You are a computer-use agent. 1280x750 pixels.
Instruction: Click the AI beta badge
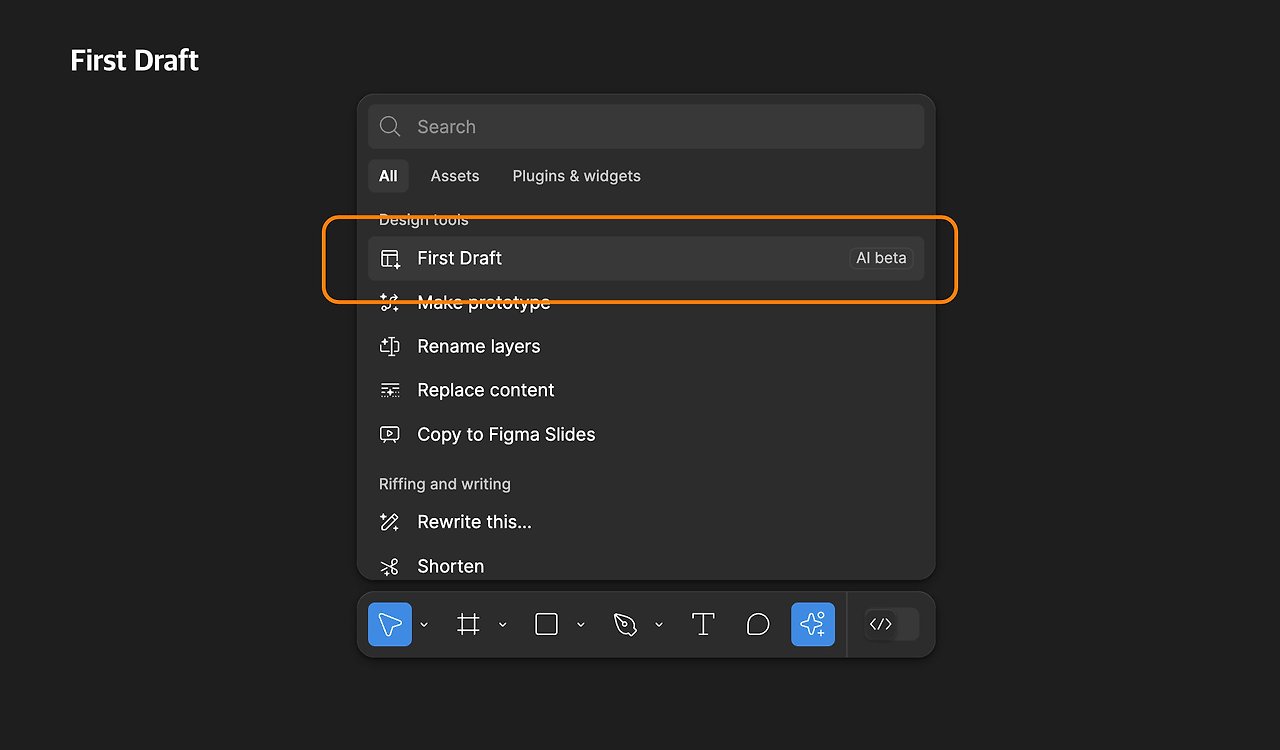tap(881, 258)
